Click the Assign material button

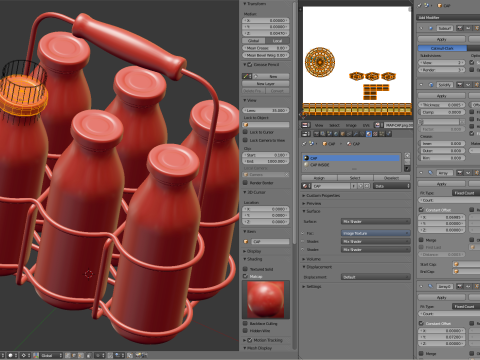point(319,178)
